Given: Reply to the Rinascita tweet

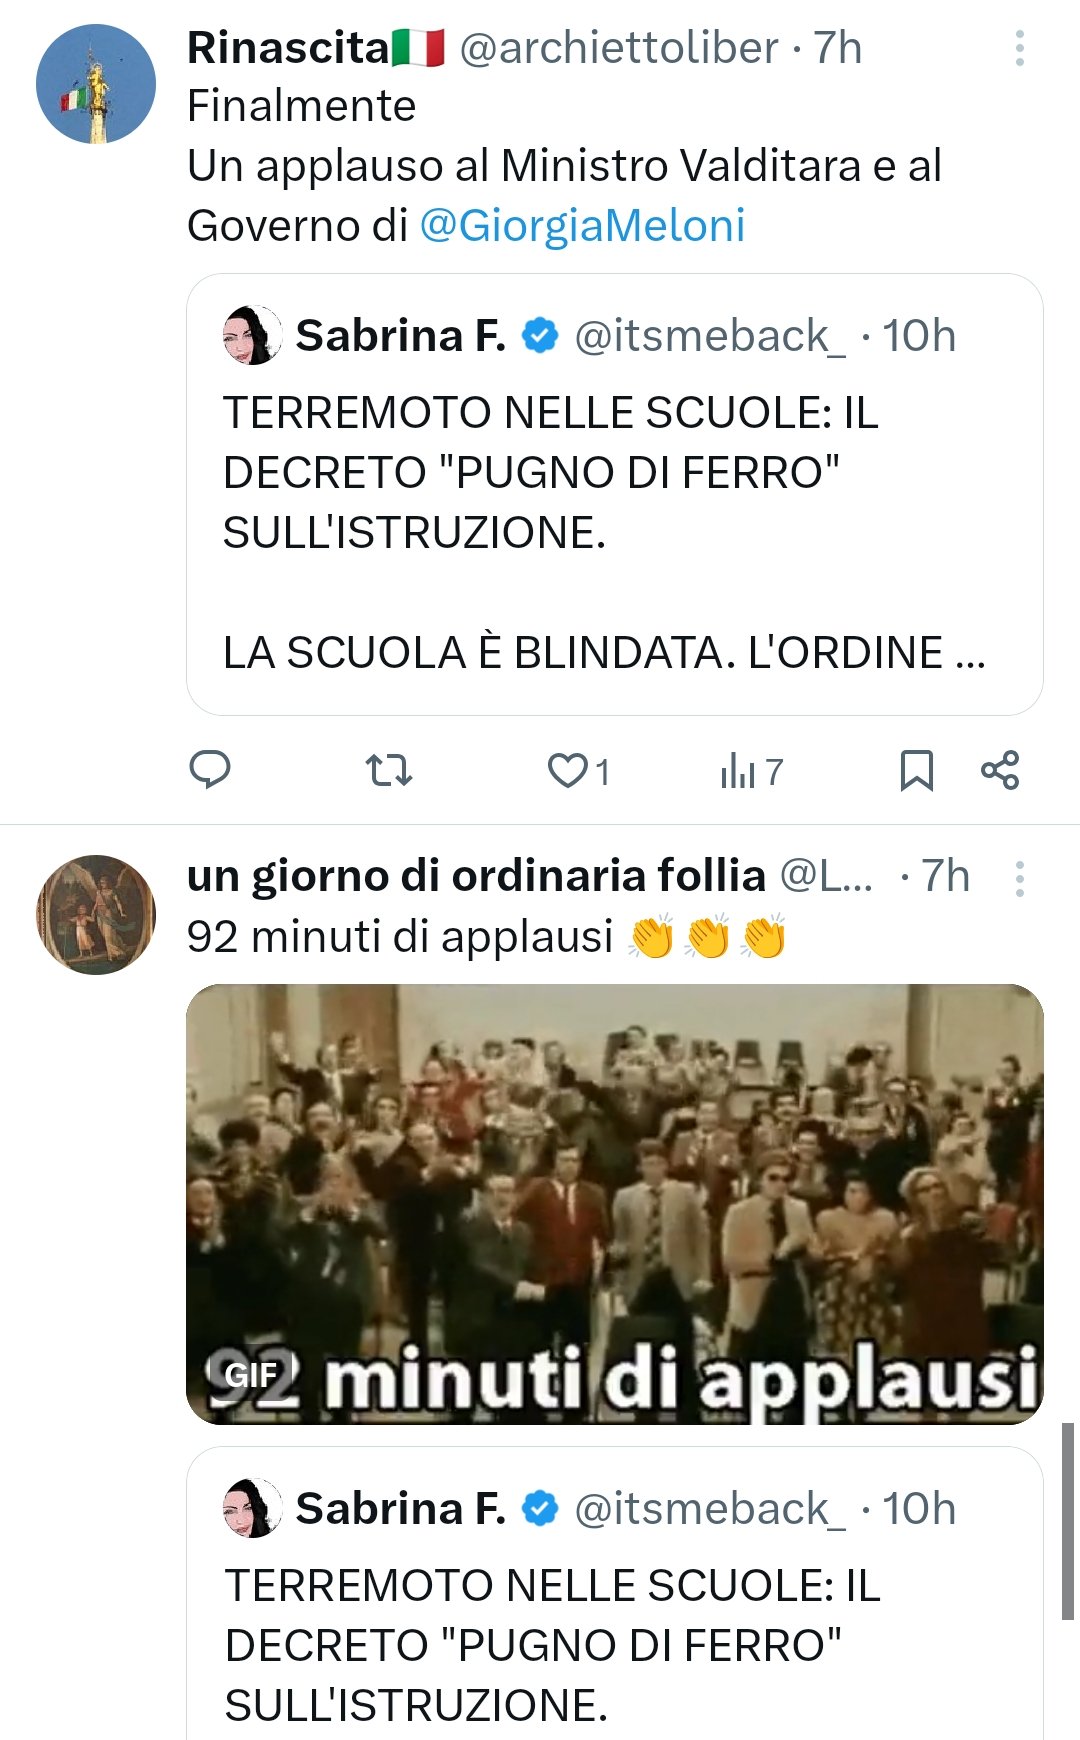Looking at the screenshot, I should (x=210, y=770).
